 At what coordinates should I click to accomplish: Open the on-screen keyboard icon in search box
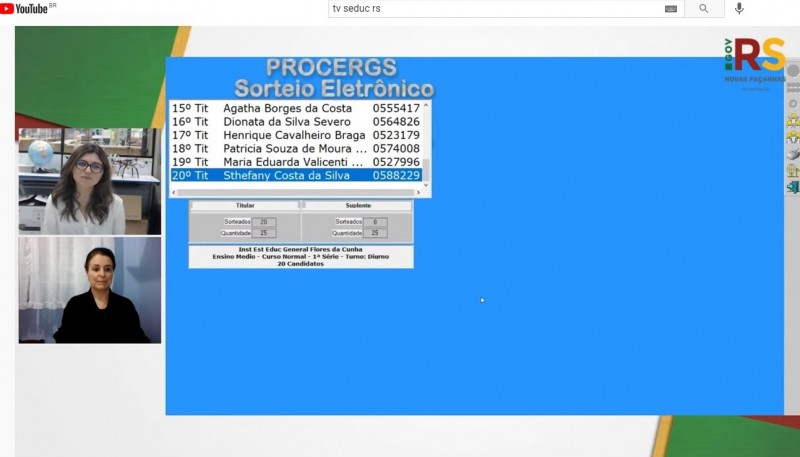pyautogui.click(x=670, y=9)
